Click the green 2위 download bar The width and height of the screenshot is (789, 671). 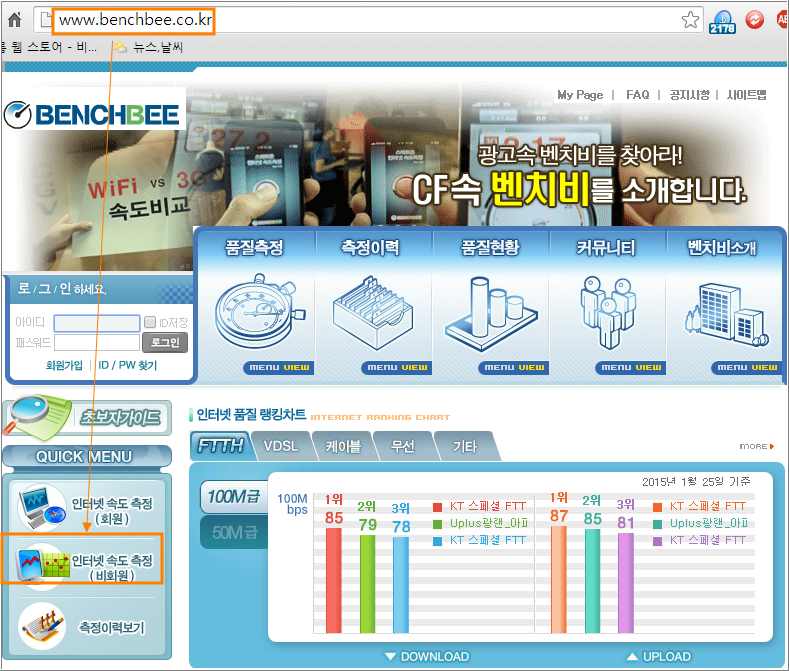click(x=367, y=584)
